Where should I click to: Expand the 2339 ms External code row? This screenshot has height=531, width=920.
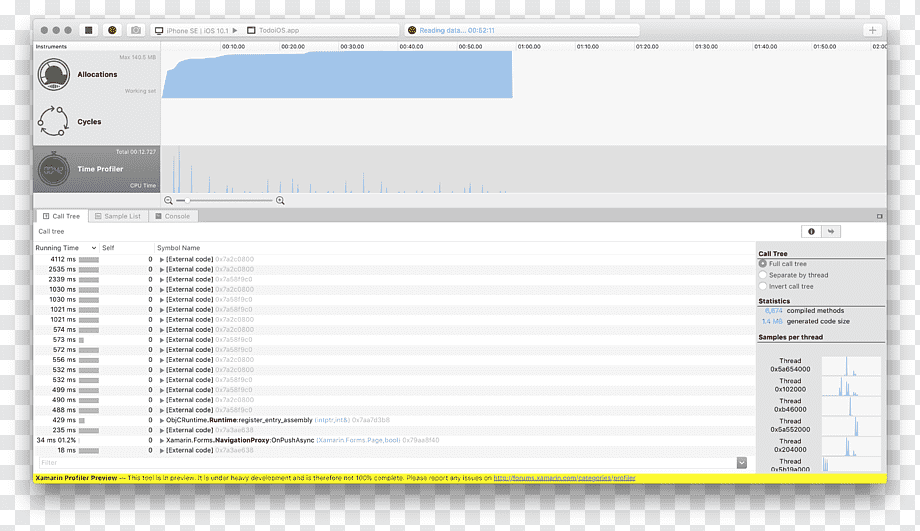coord(162,279)
